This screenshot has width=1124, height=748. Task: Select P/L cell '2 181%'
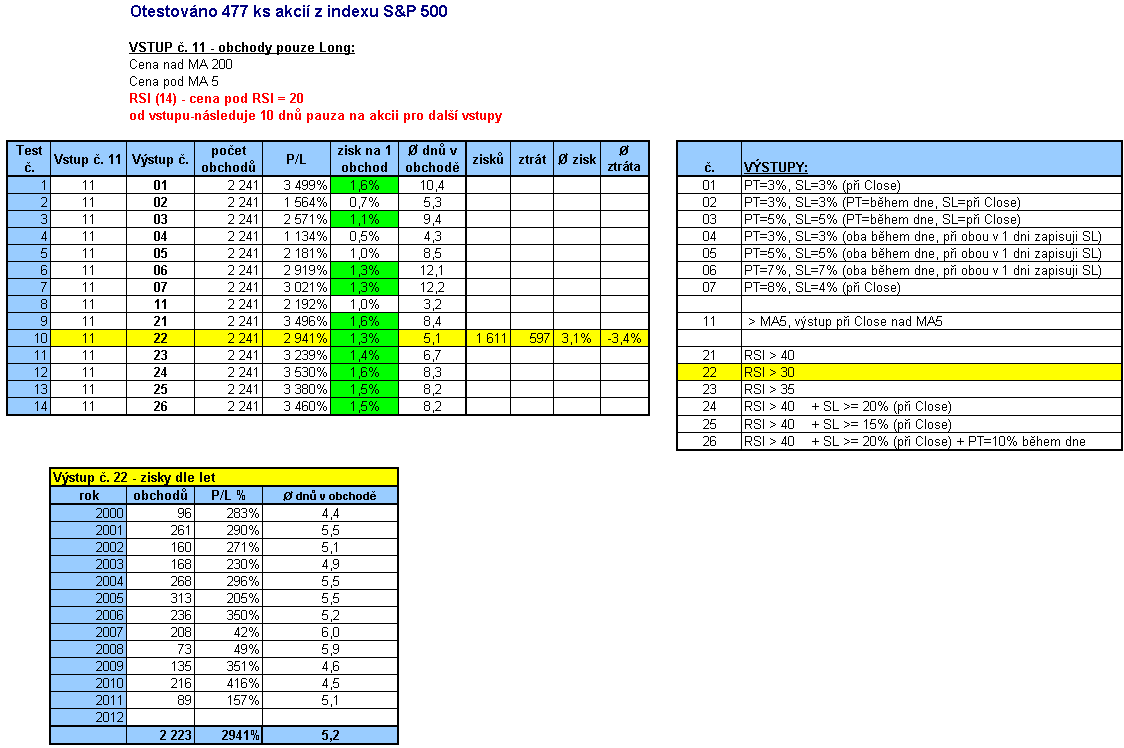296,253
